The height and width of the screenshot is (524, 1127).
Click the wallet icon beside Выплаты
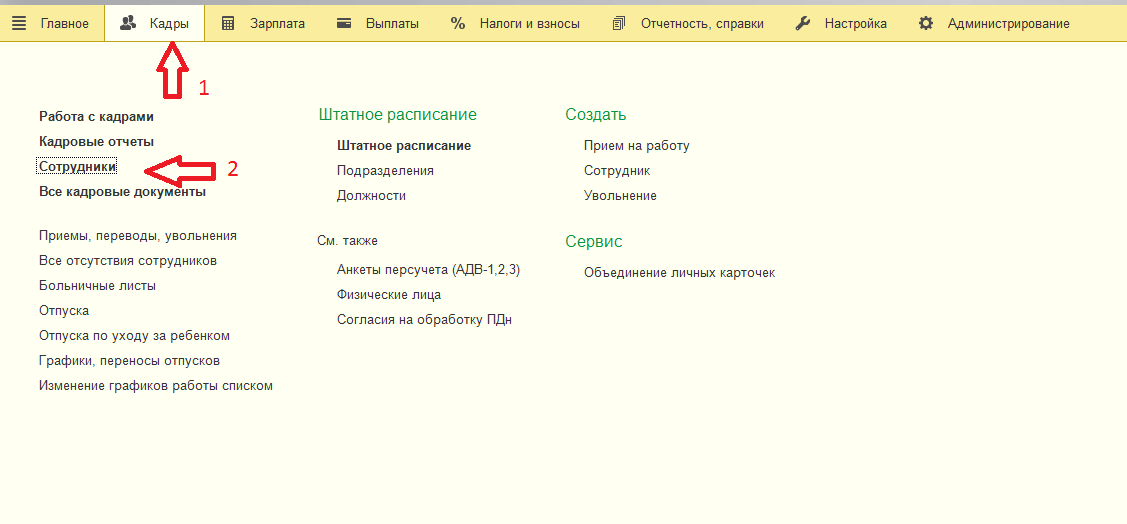pyautogui.click(x=344, y=24)
